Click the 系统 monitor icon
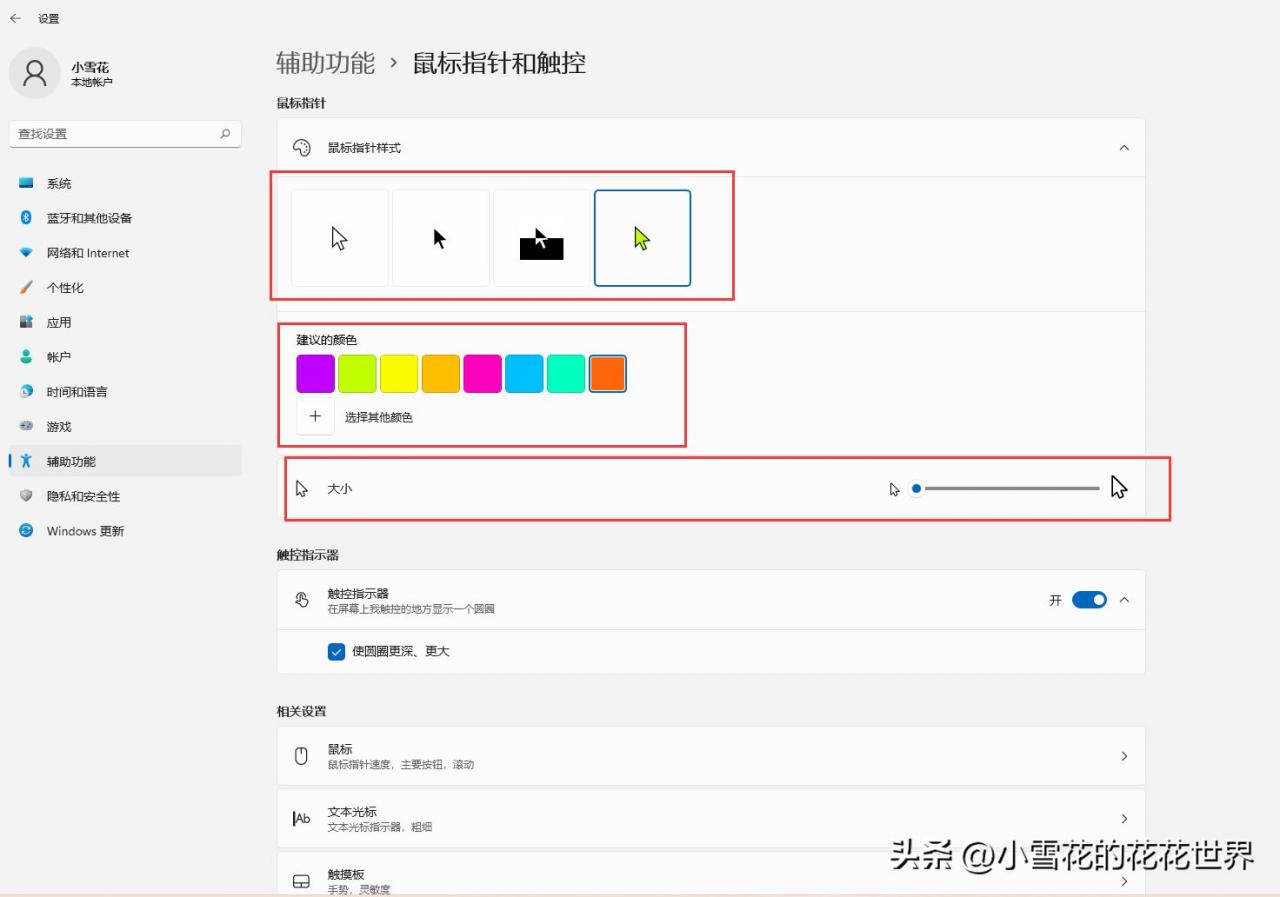The width and height of the screenshot is (1280, 897). [26, 183]
